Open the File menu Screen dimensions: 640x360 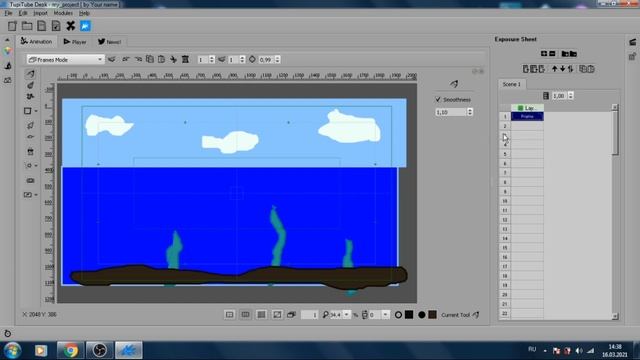[x=8, y=13]
